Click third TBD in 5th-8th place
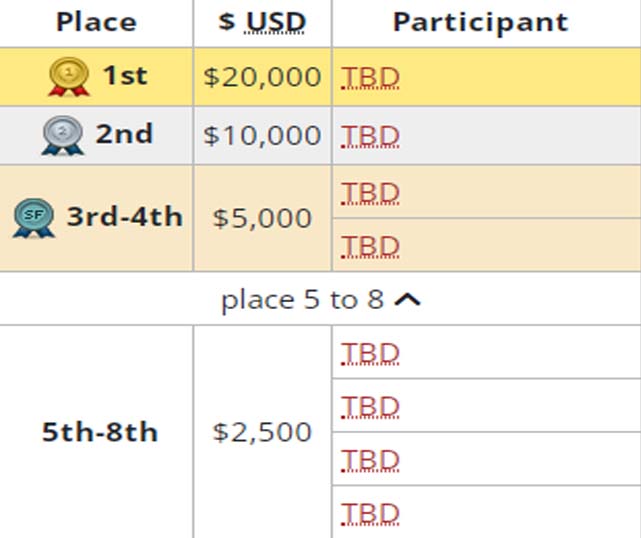Screen dimensions: 641x538 [370, 460]
